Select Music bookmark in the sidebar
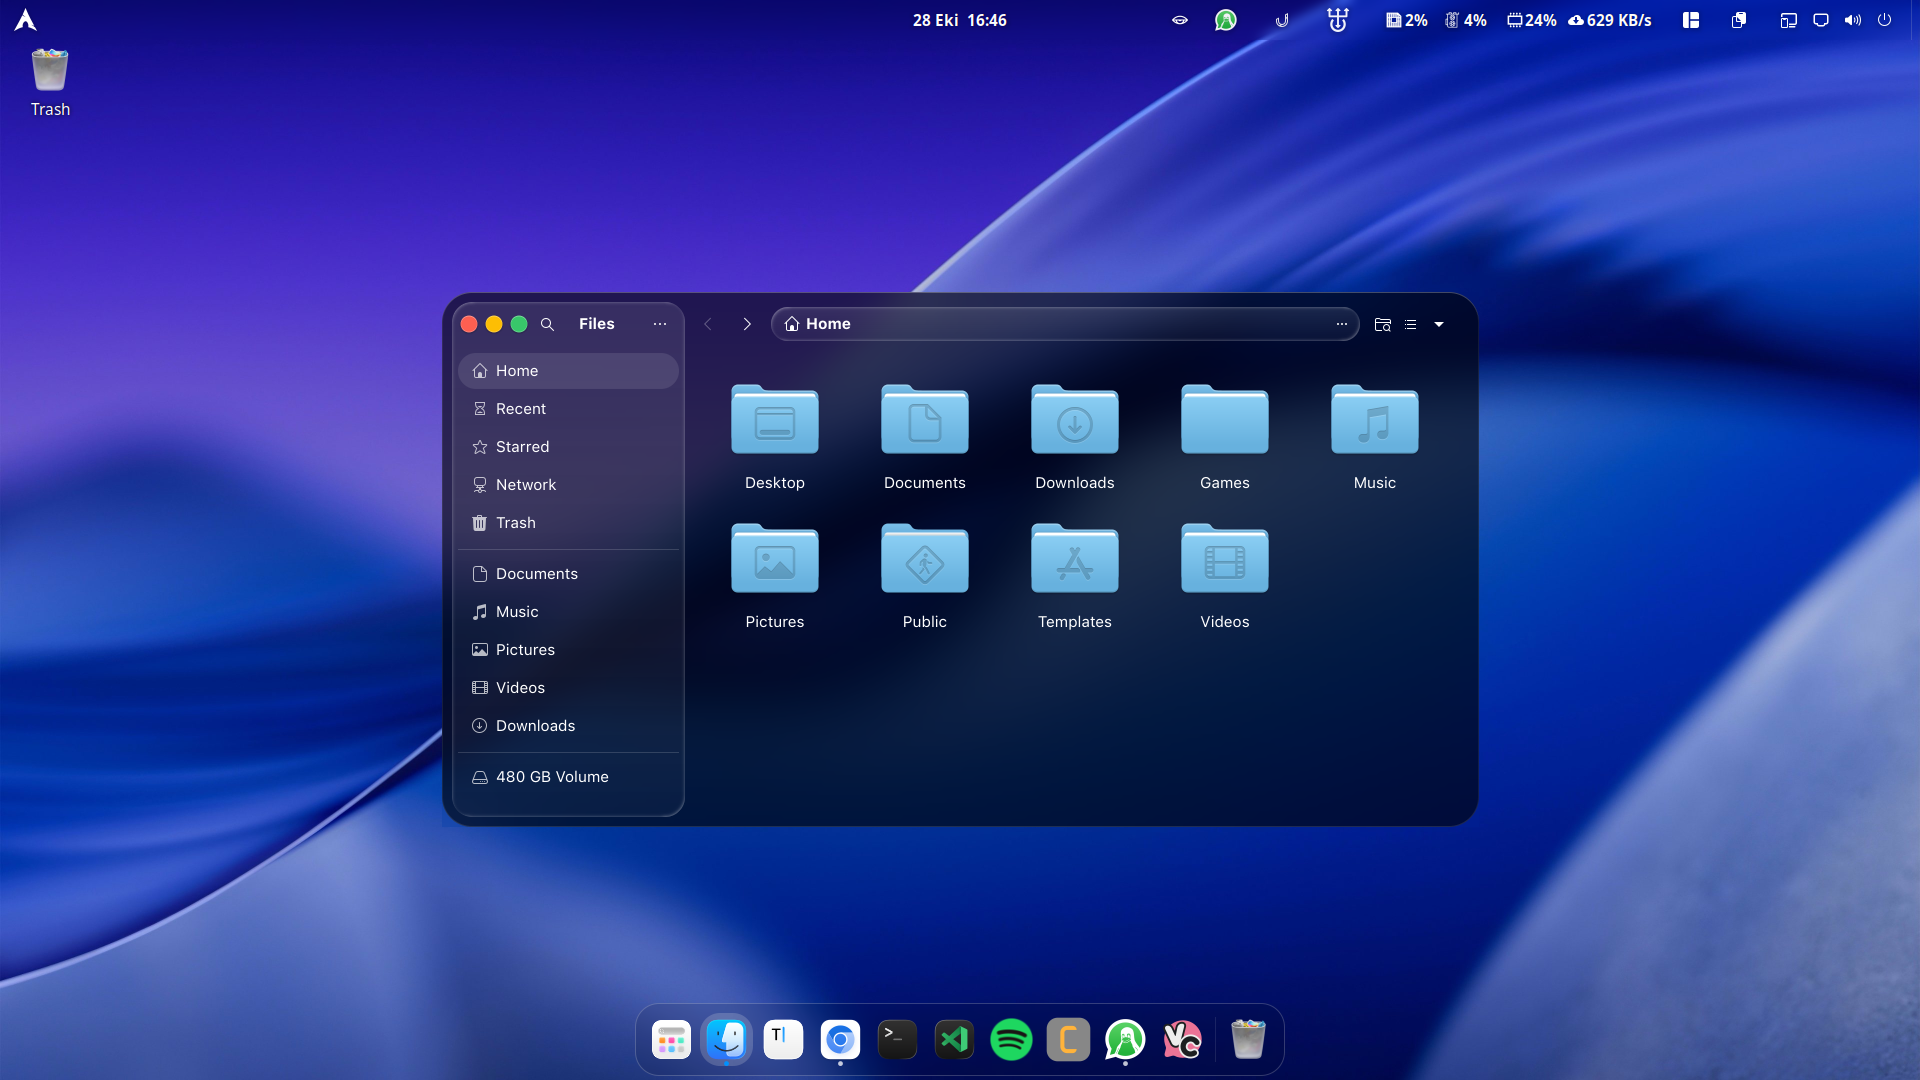 (x=568, y=612)
